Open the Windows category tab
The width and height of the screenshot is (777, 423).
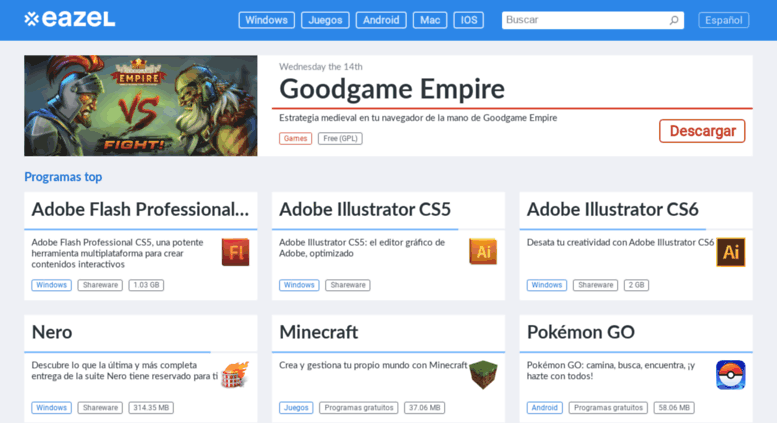point(267,20)
